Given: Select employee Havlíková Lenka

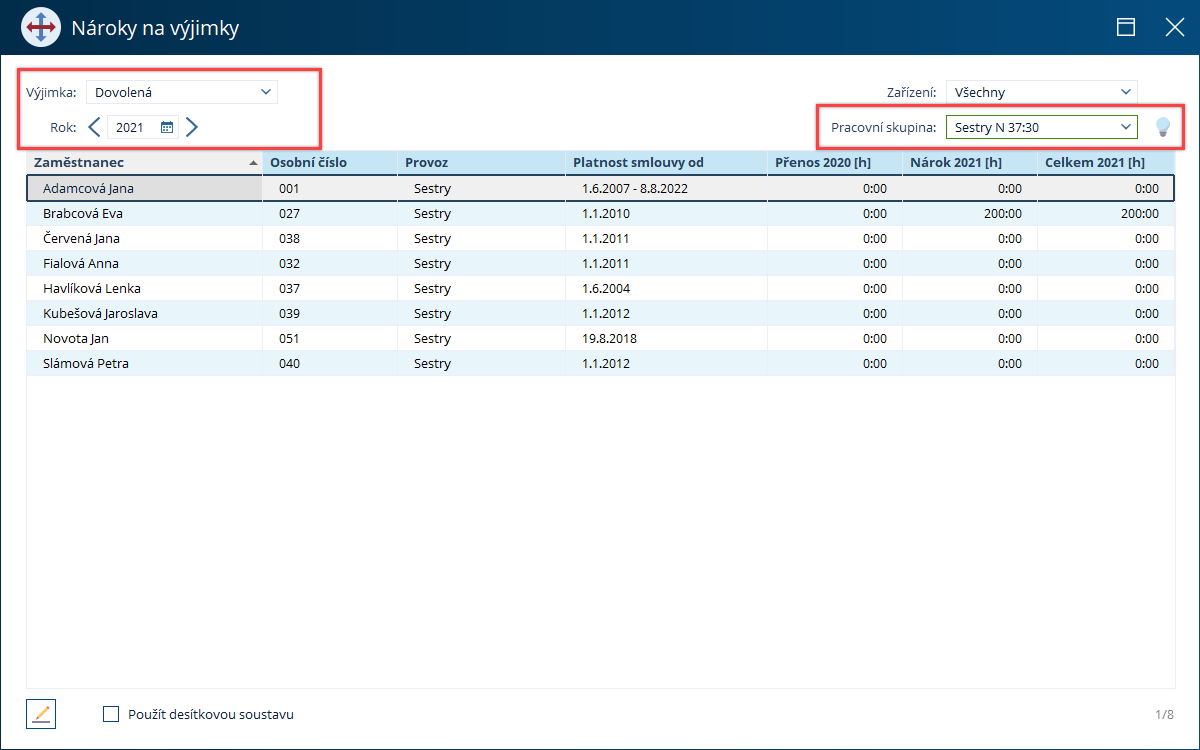Looking at the screenshot, I should (x=90, y=288).
